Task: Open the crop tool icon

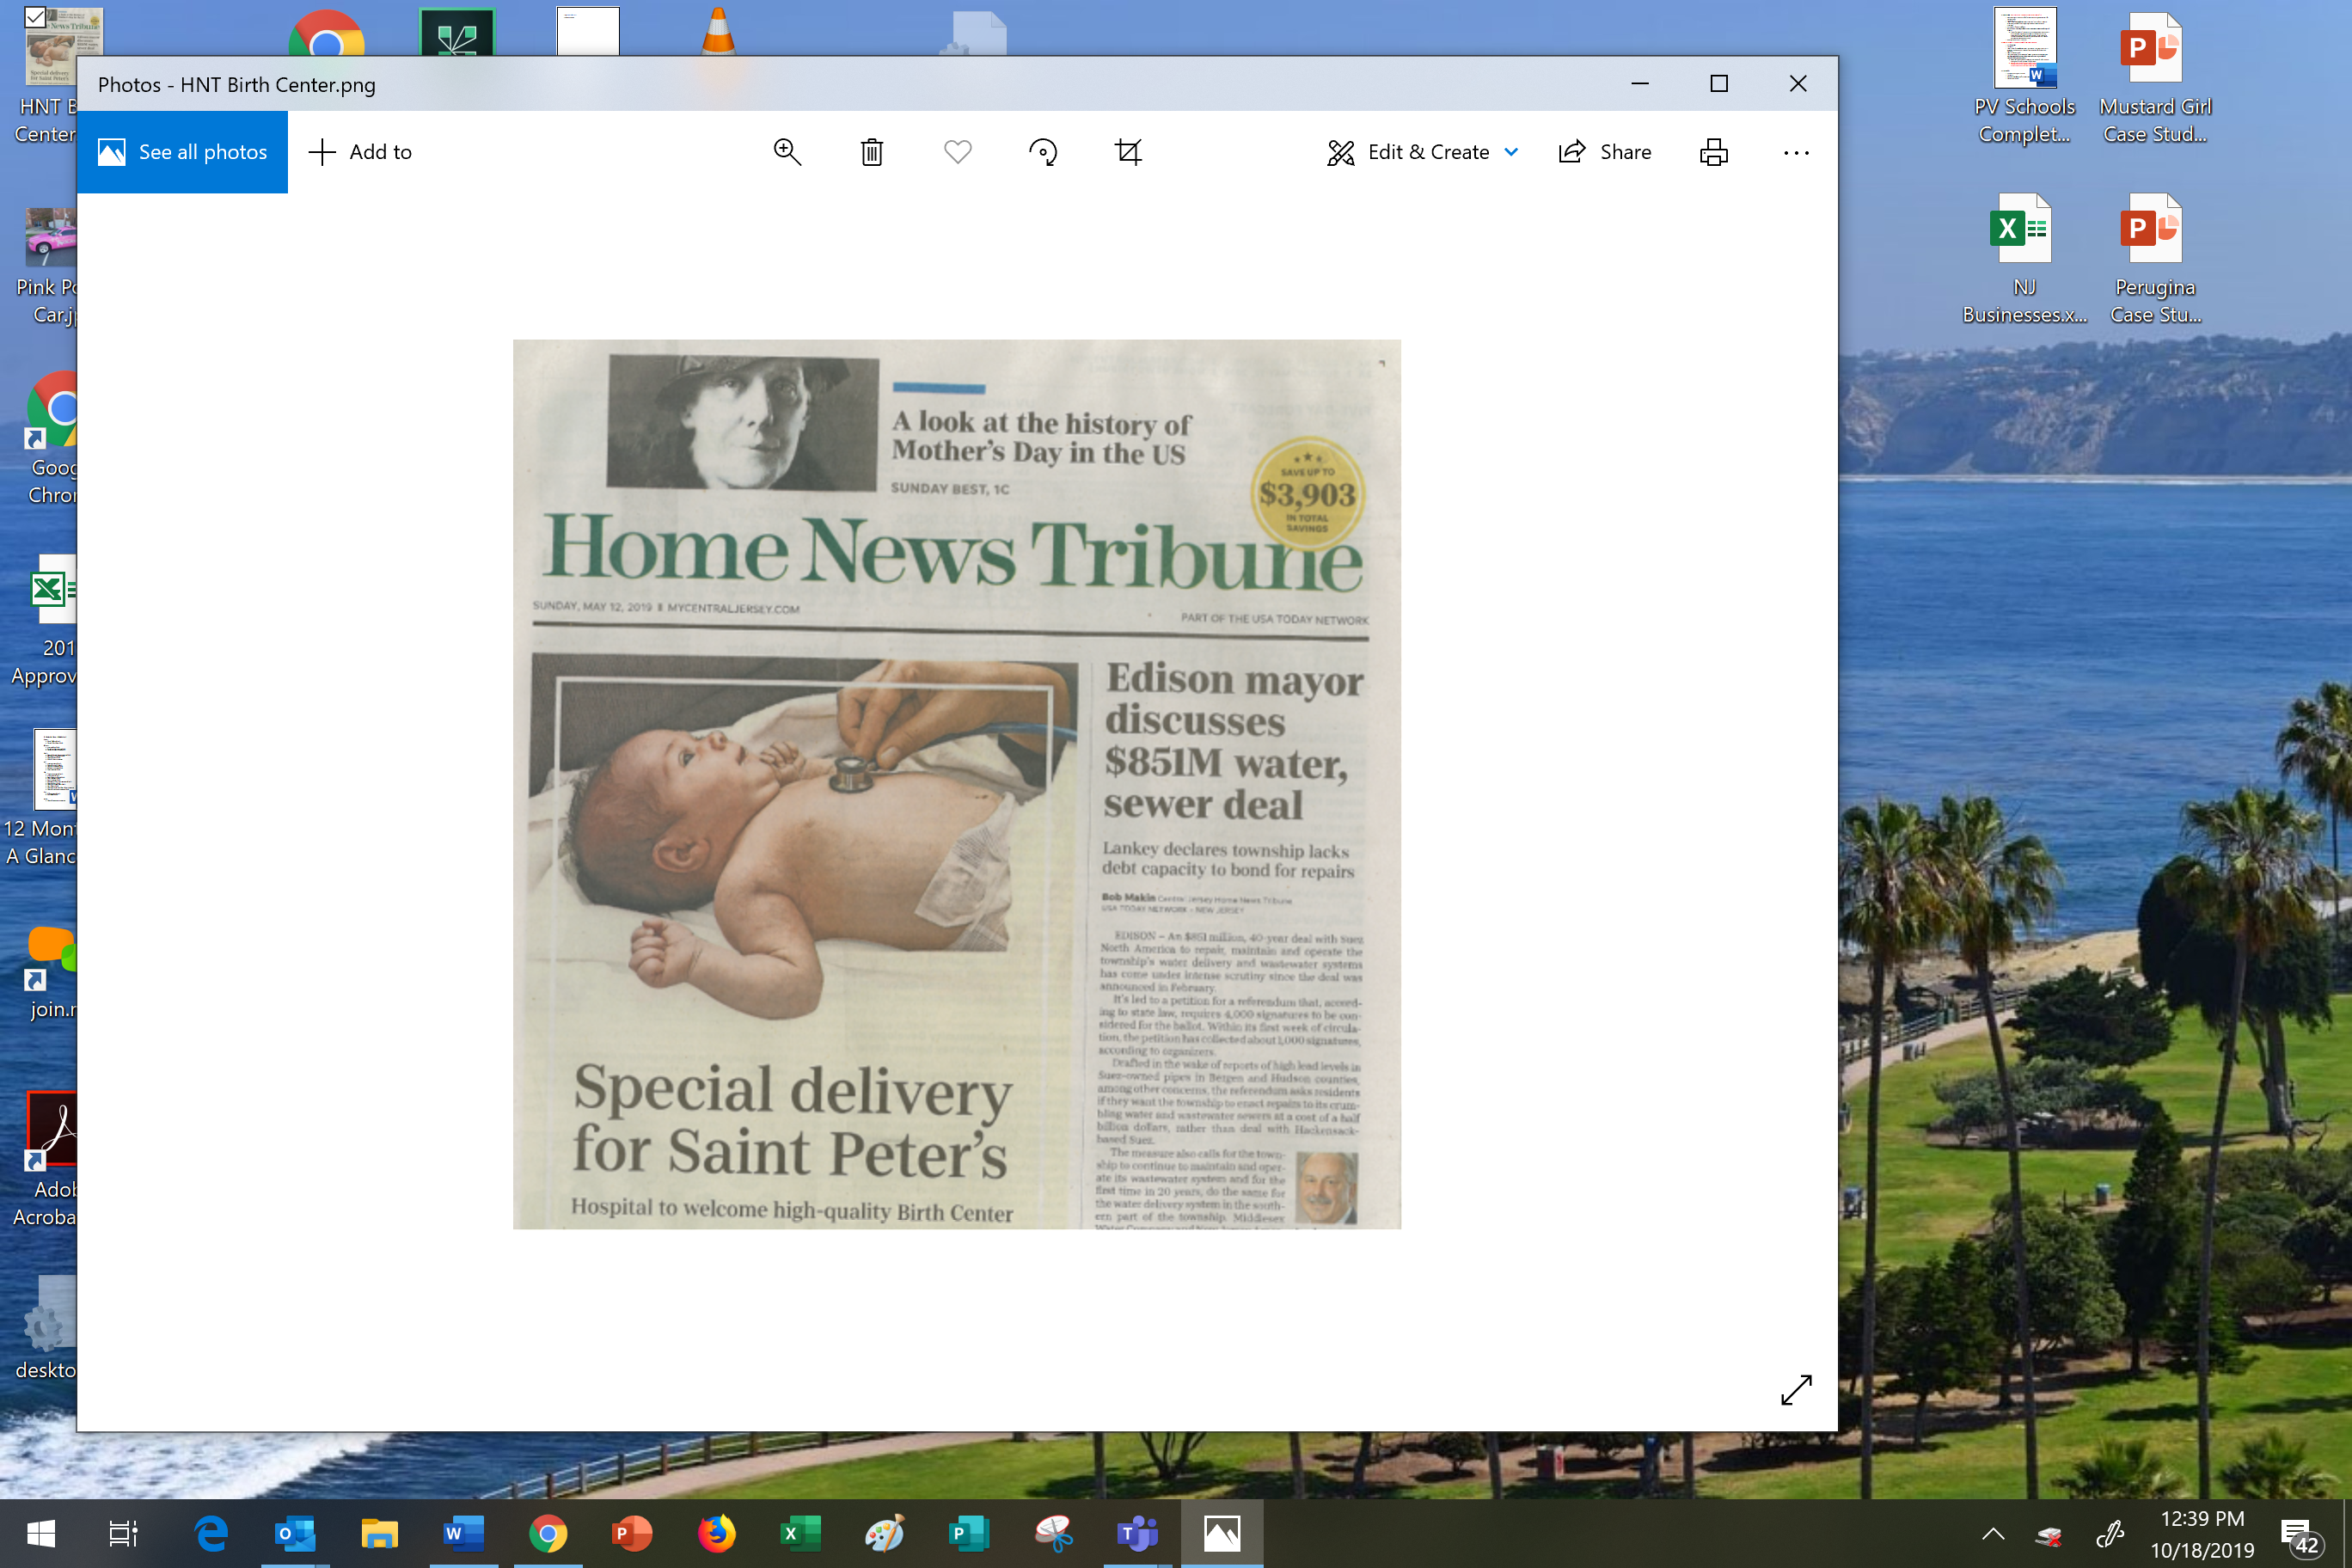Action: click(x=1128, y=152)
